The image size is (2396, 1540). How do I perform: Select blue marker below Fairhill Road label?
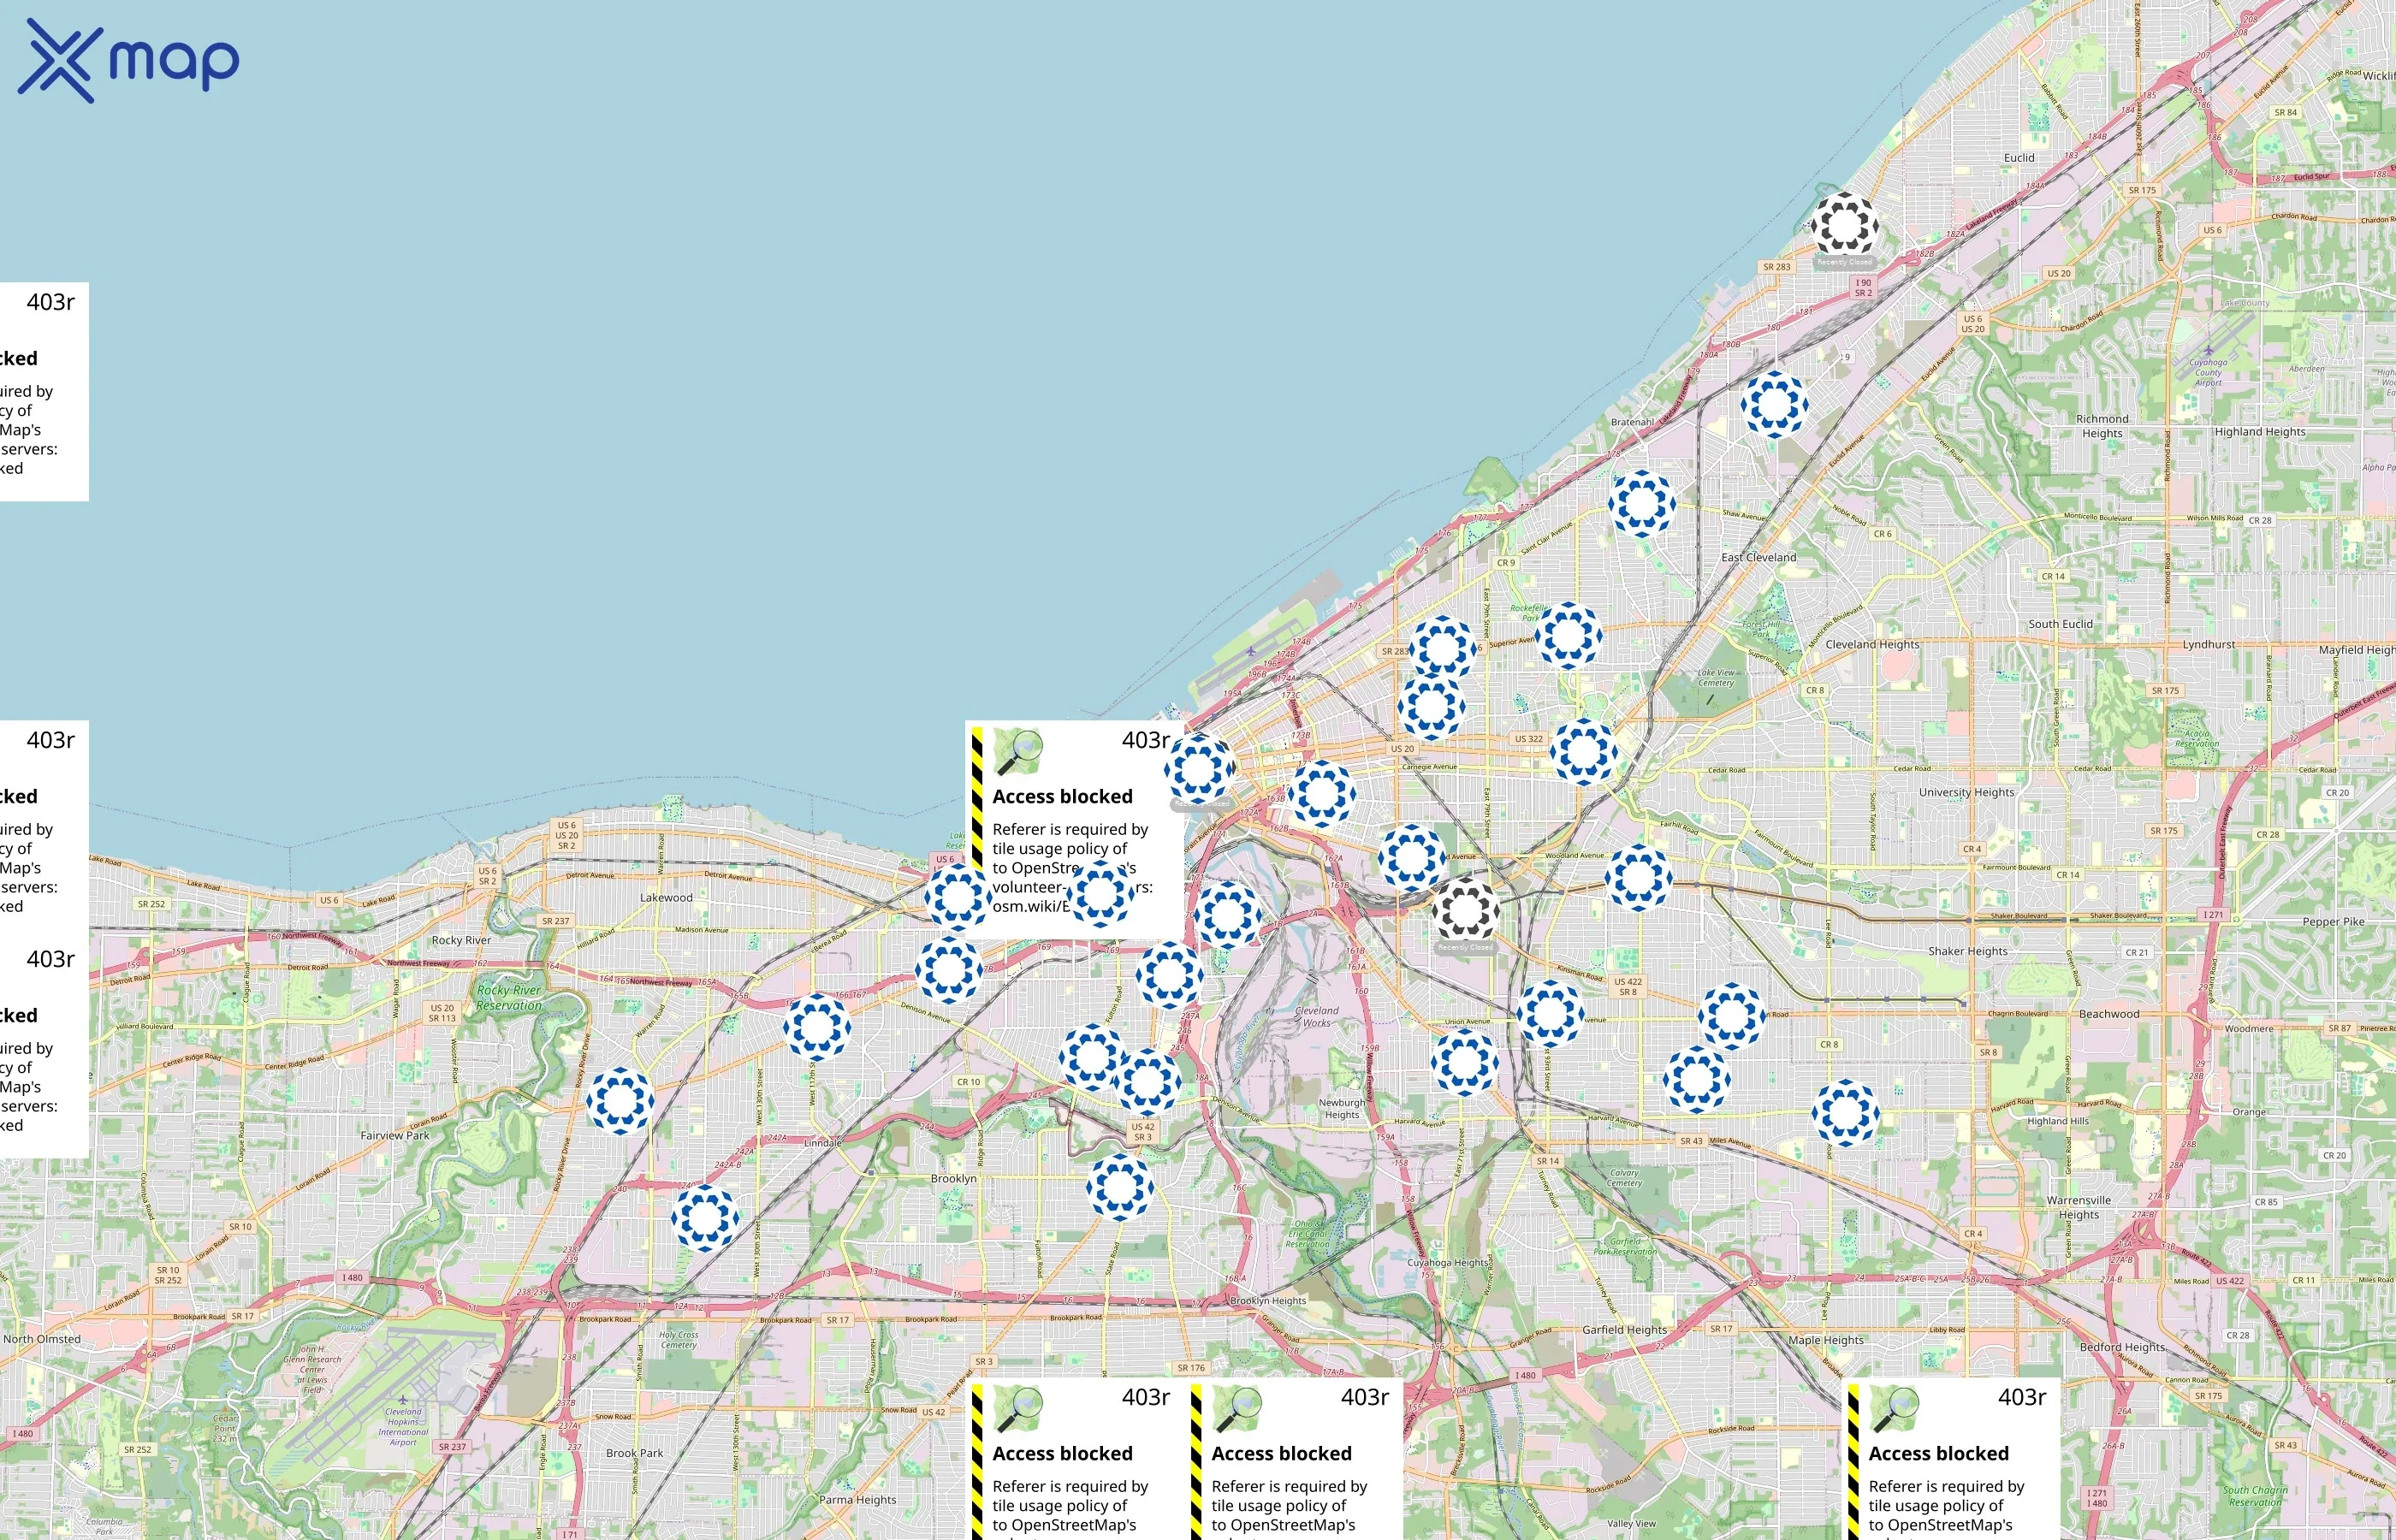tap(1638, 877)
